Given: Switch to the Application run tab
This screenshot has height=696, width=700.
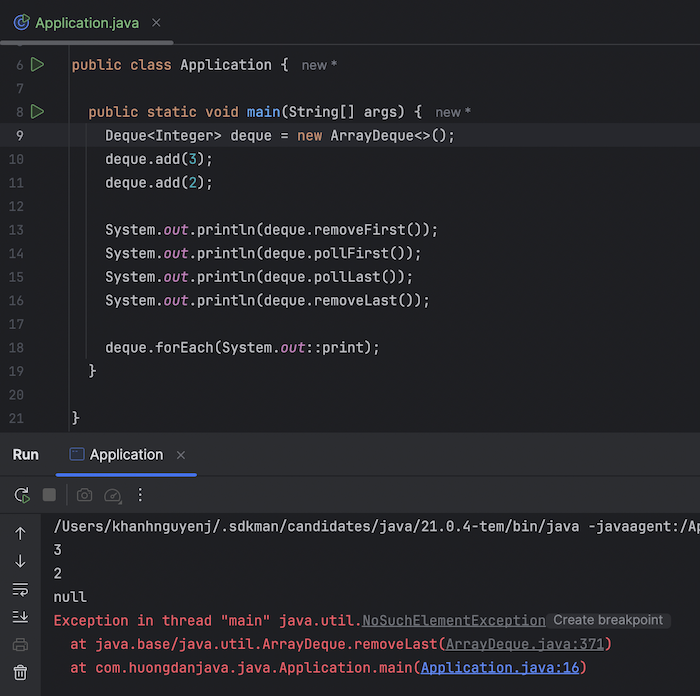Looking at the screenshot, I should coord(125,455).
